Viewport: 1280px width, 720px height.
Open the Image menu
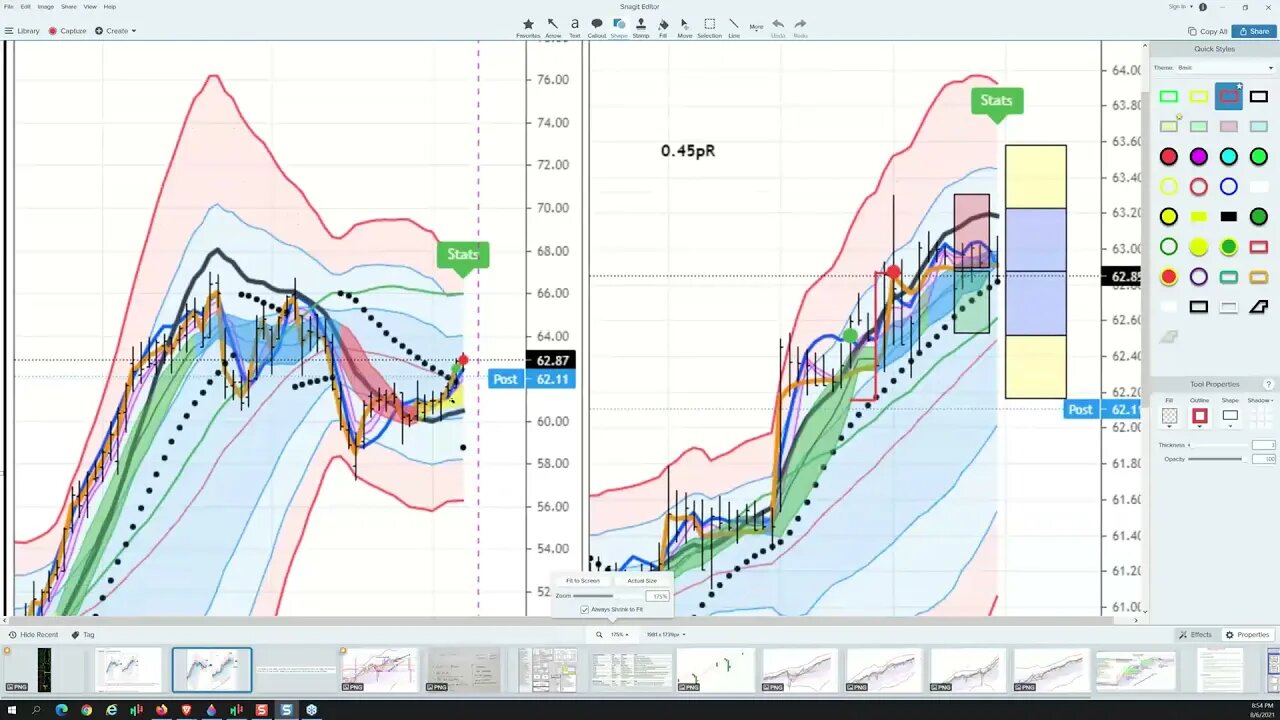pyautogui.click(x=45, y=6)
